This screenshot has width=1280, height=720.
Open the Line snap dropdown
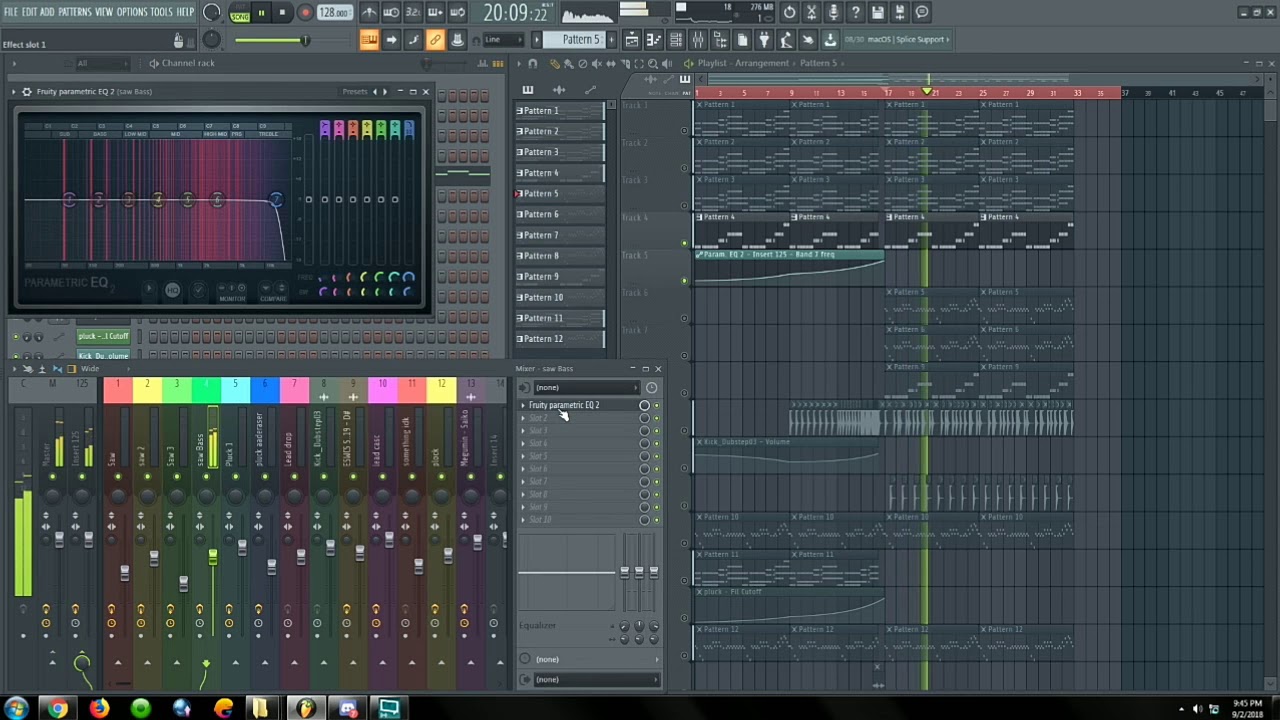pos(503,40)
